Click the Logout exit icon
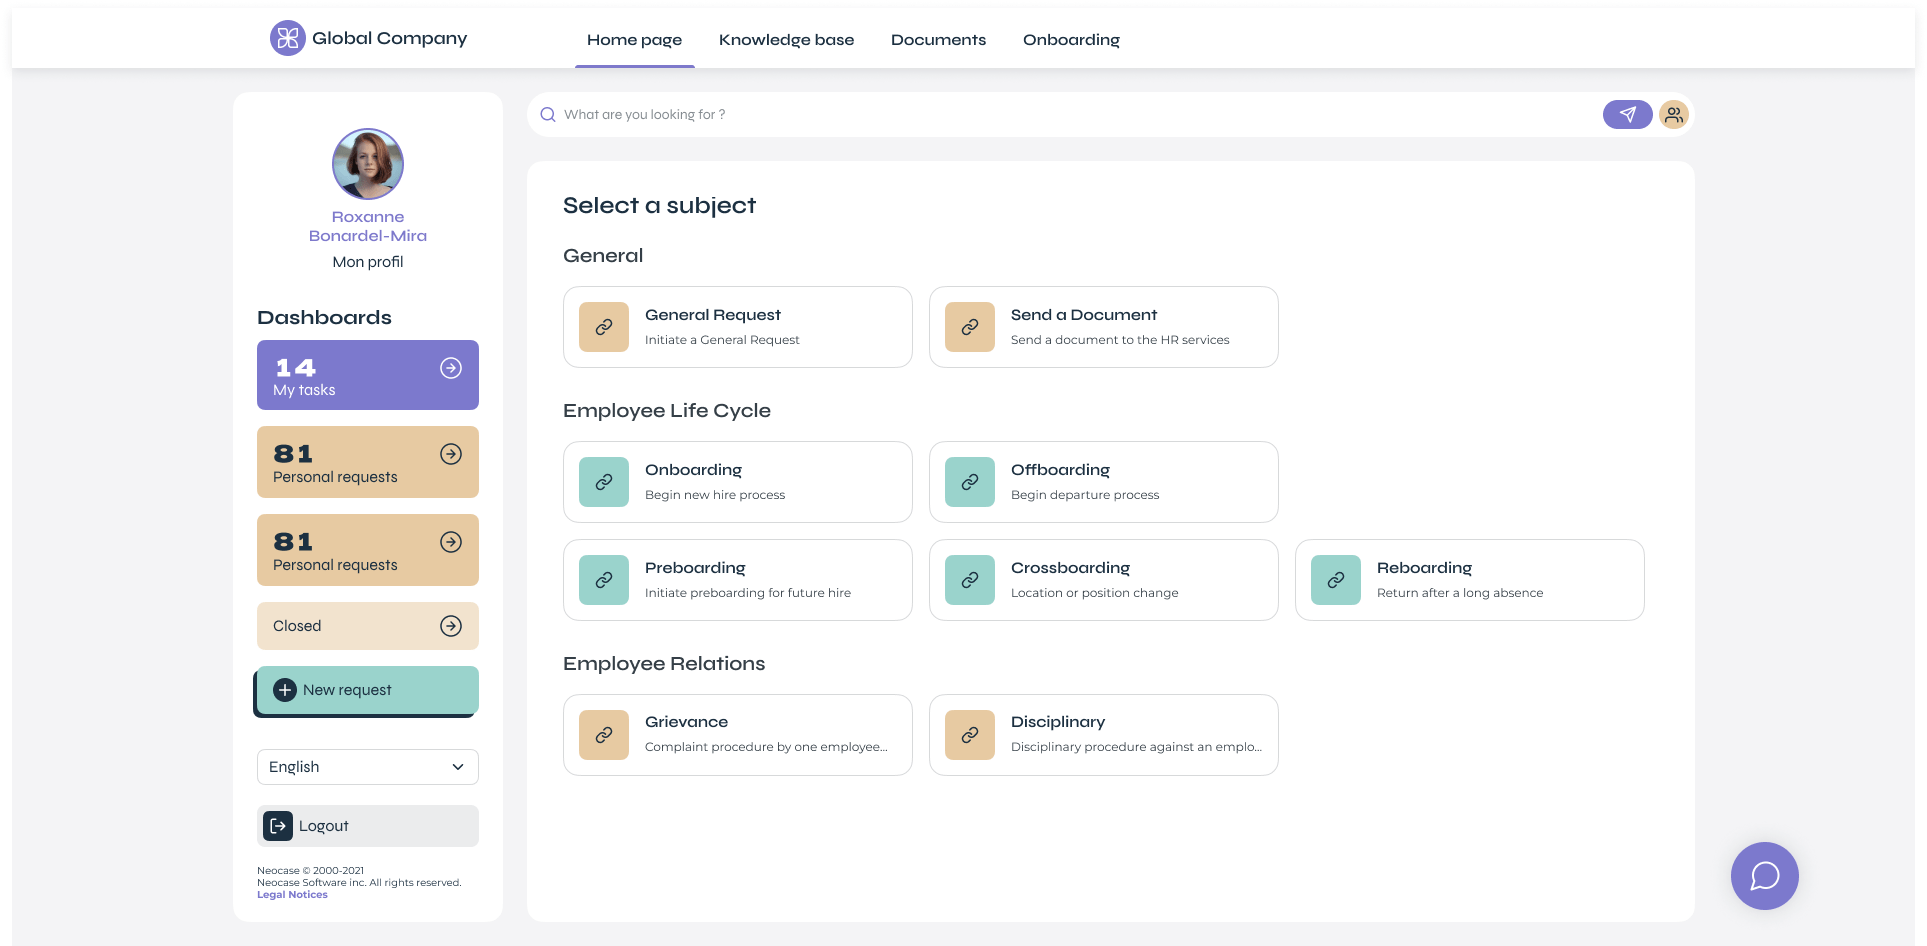The height and width of the screenshot is (946, 1927). (277, 825)
